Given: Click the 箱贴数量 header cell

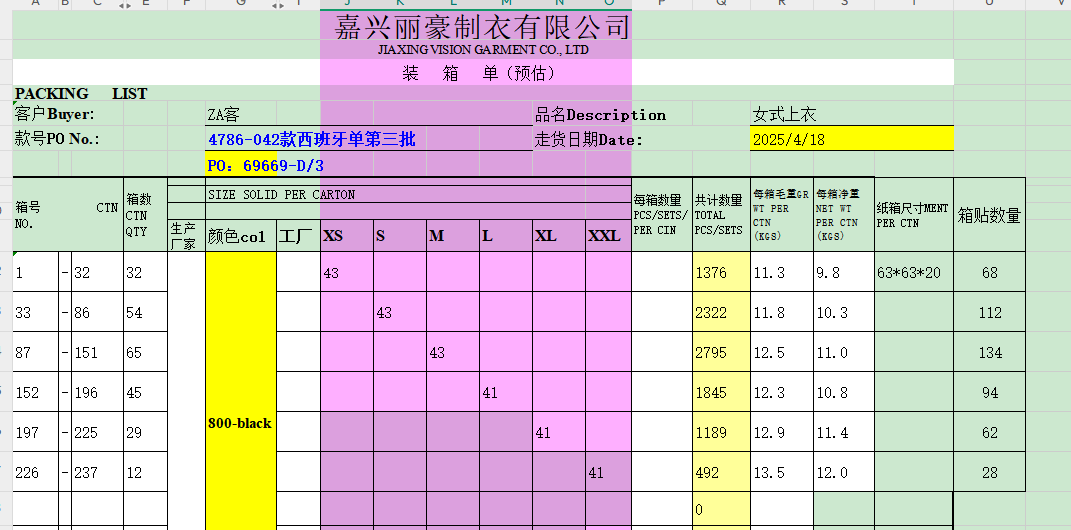Looking at the screenshot, I should click(989, 215).
